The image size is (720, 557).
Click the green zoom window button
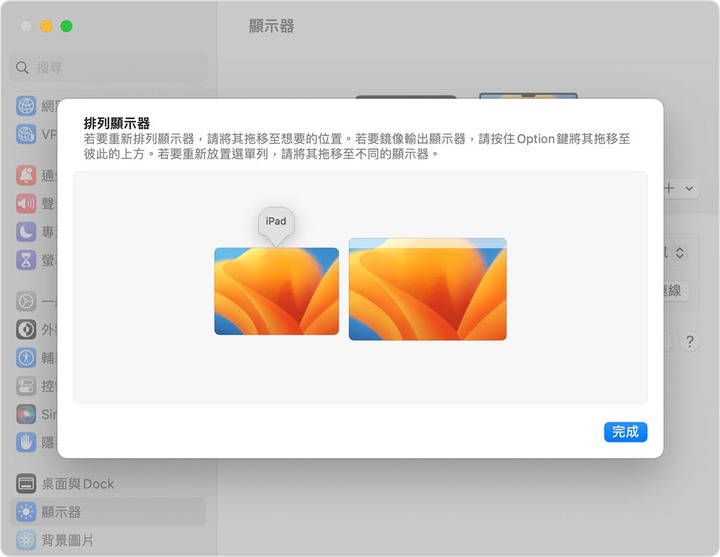pyautogui.click(x=67, y=26)
